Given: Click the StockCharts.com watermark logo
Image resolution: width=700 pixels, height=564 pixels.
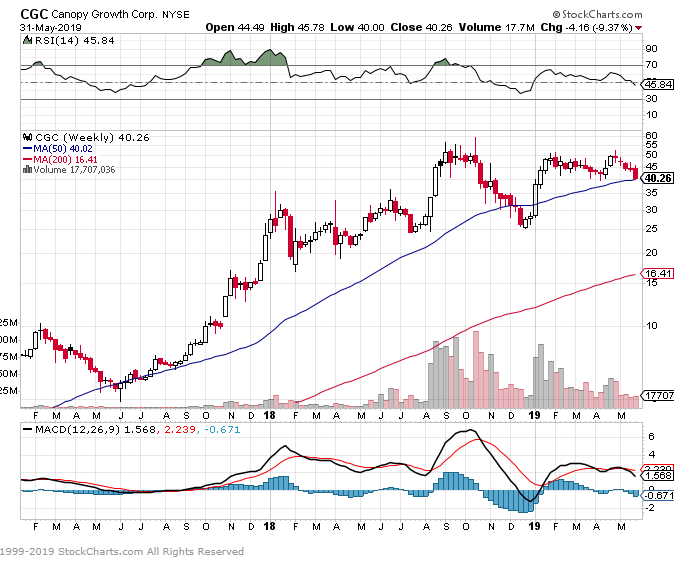Looking at the screenshot, I should (597, 14).
